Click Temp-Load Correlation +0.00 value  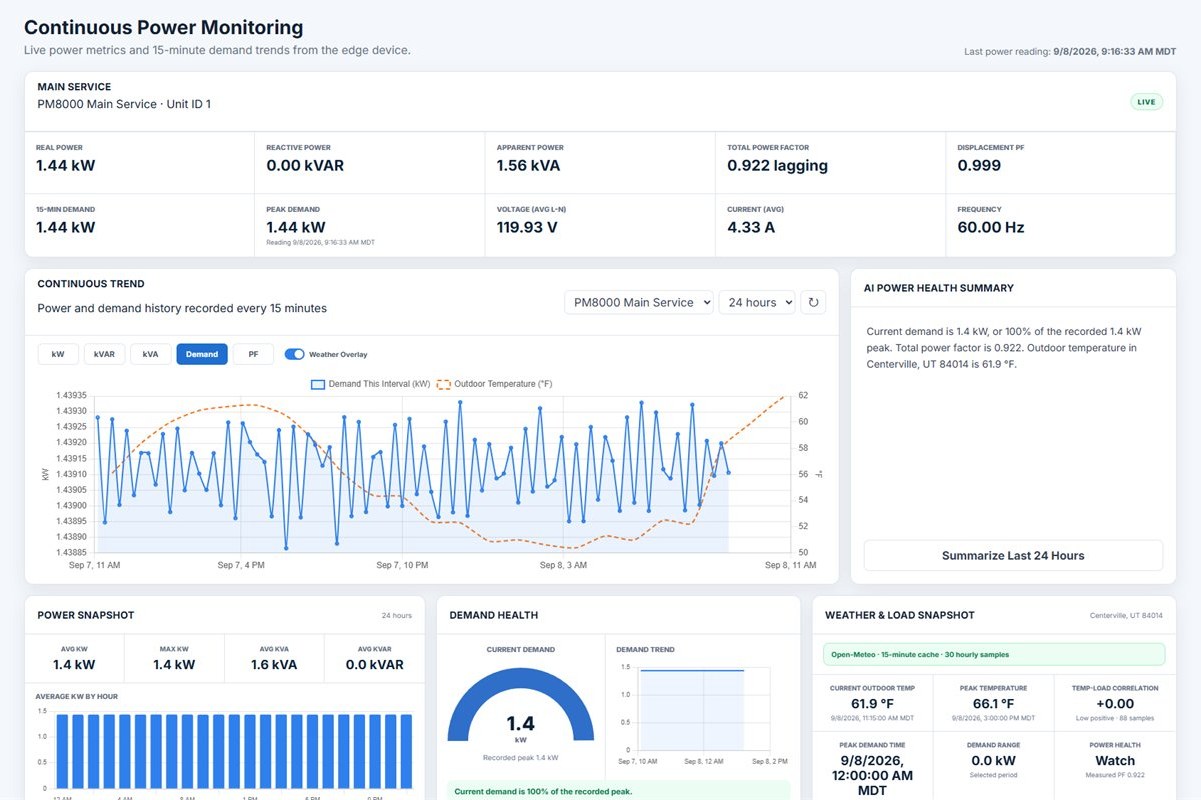(x=1113, y=703)
